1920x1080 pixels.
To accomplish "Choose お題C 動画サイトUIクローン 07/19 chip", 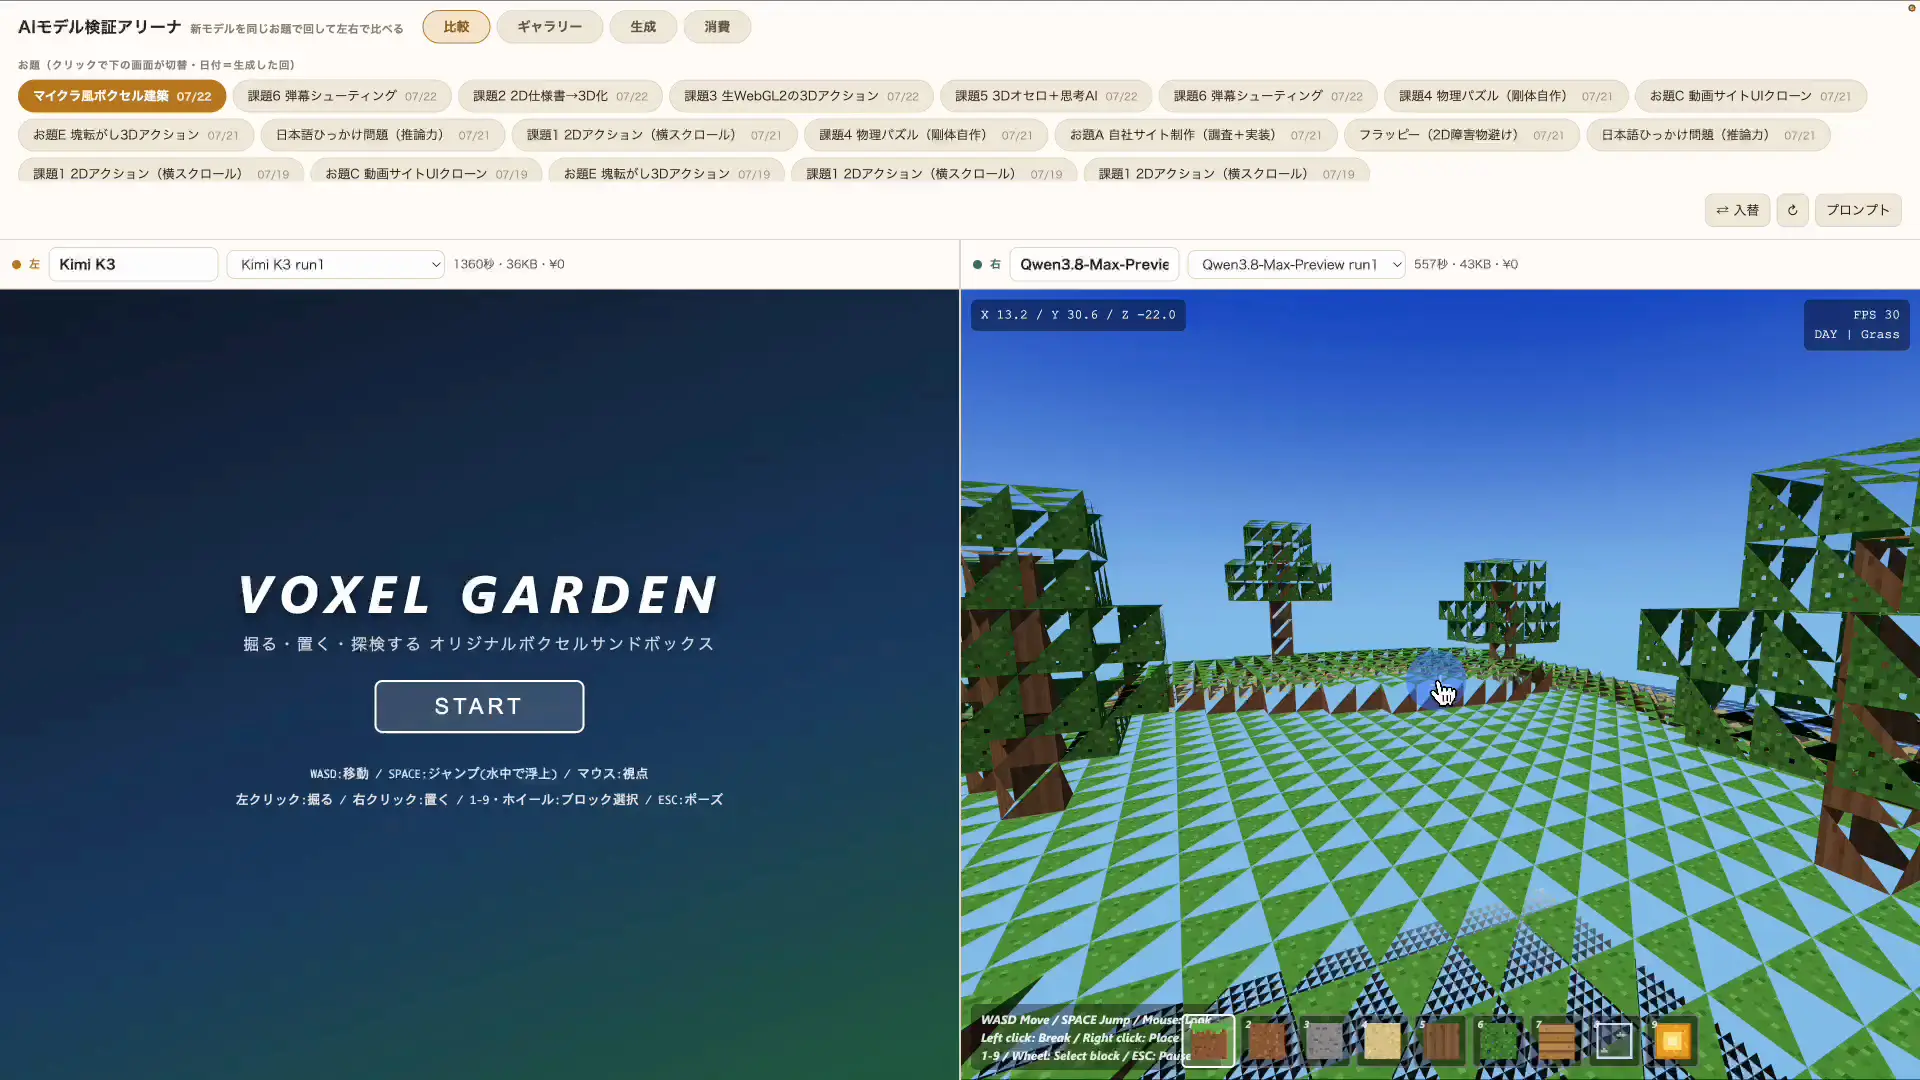I will [x=426, y=173].
